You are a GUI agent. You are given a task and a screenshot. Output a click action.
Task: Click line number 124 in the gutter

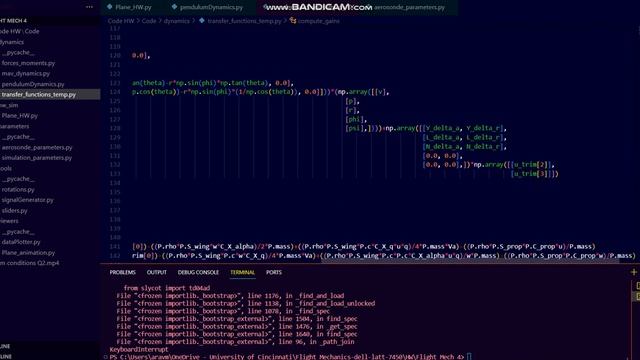[115, 92]
